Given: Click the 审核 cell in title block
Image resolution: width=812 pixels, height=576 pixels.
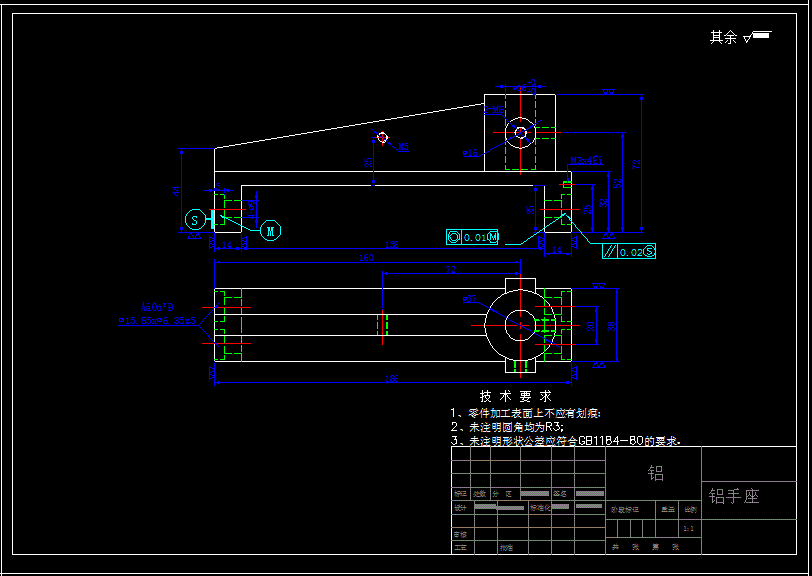Looking at the screenshot, I should 460,534.
